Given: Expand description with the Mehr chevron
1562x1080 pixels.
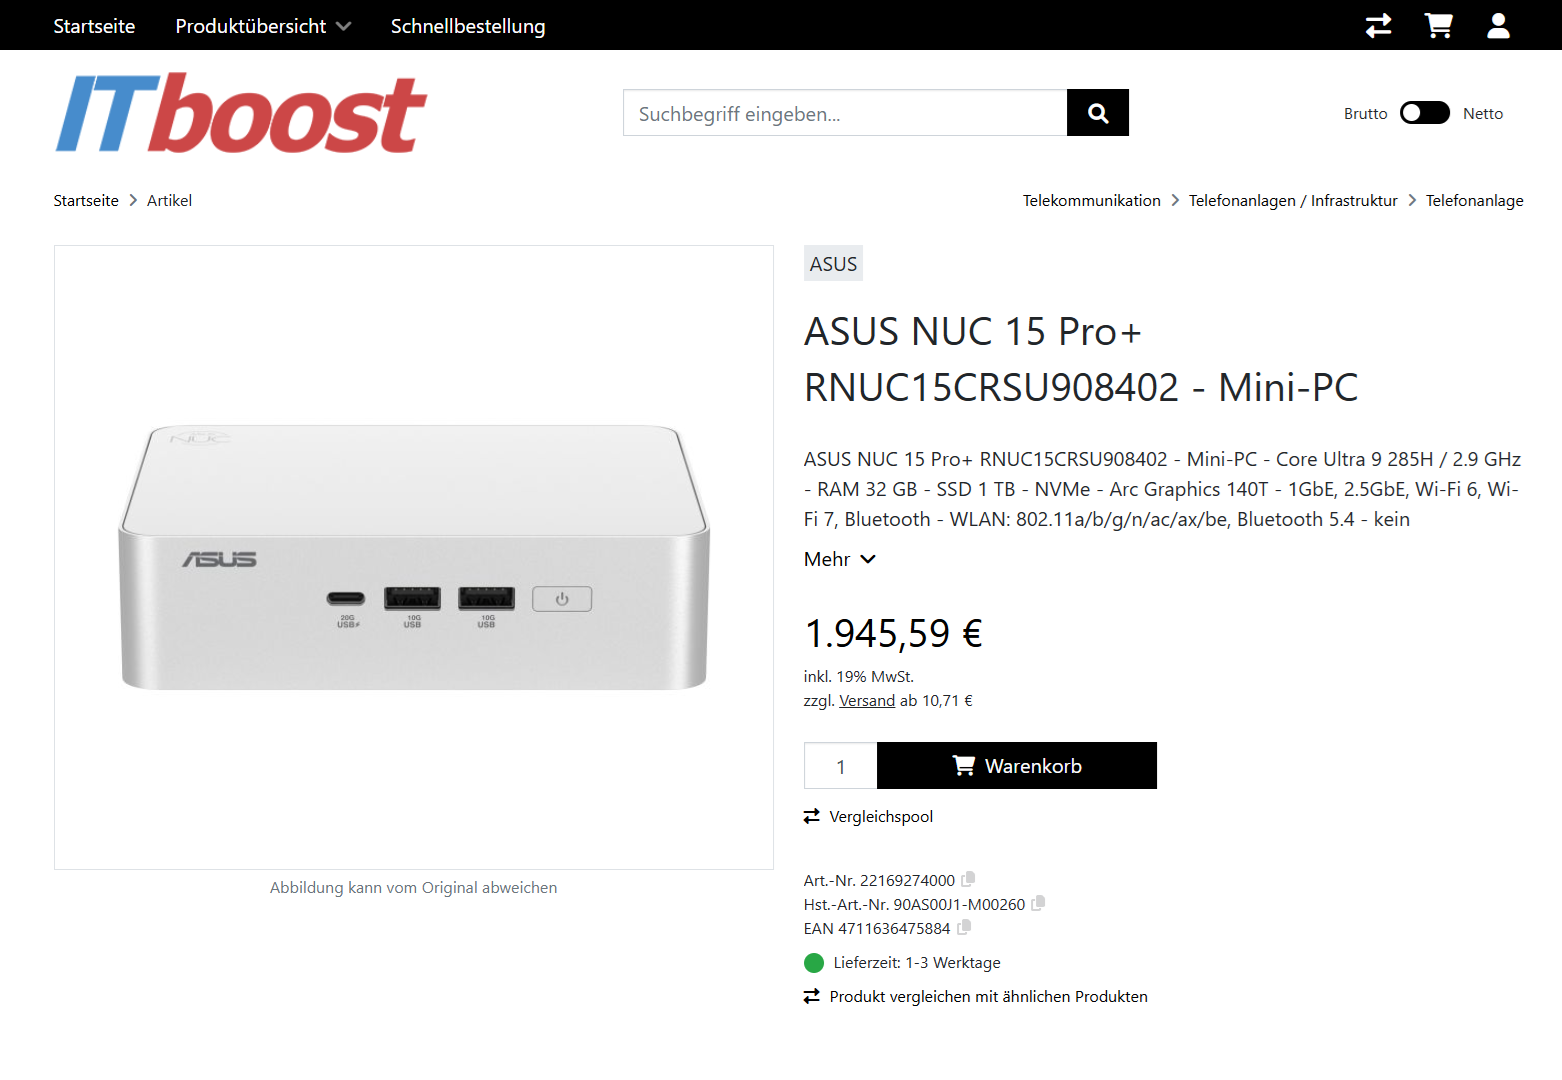Looking at the screenshot, I should (x=840, y=560).
